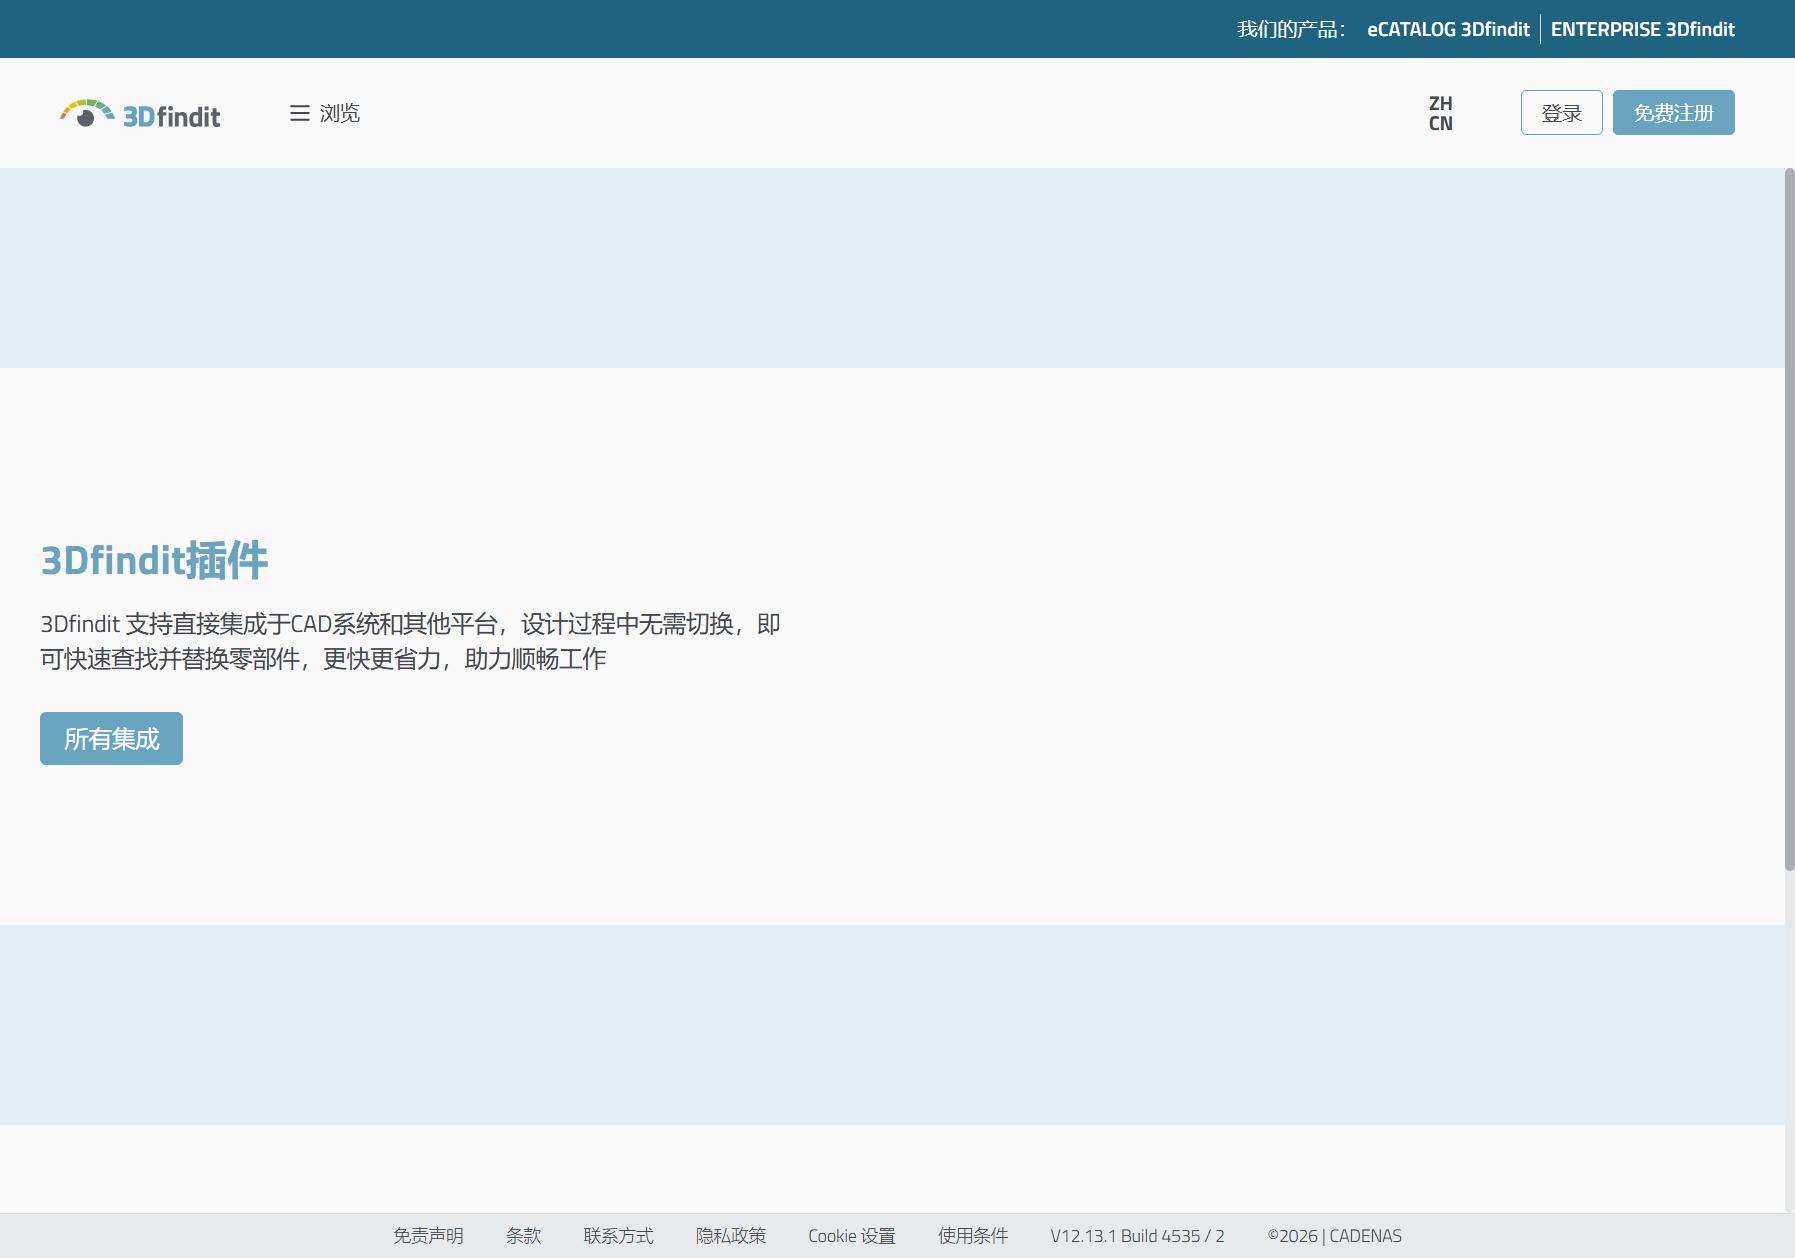Click the ©2026 | CADENAS copyright text
Viewport: 1795px width, 1258px height.
(x=1334, y=1236)
